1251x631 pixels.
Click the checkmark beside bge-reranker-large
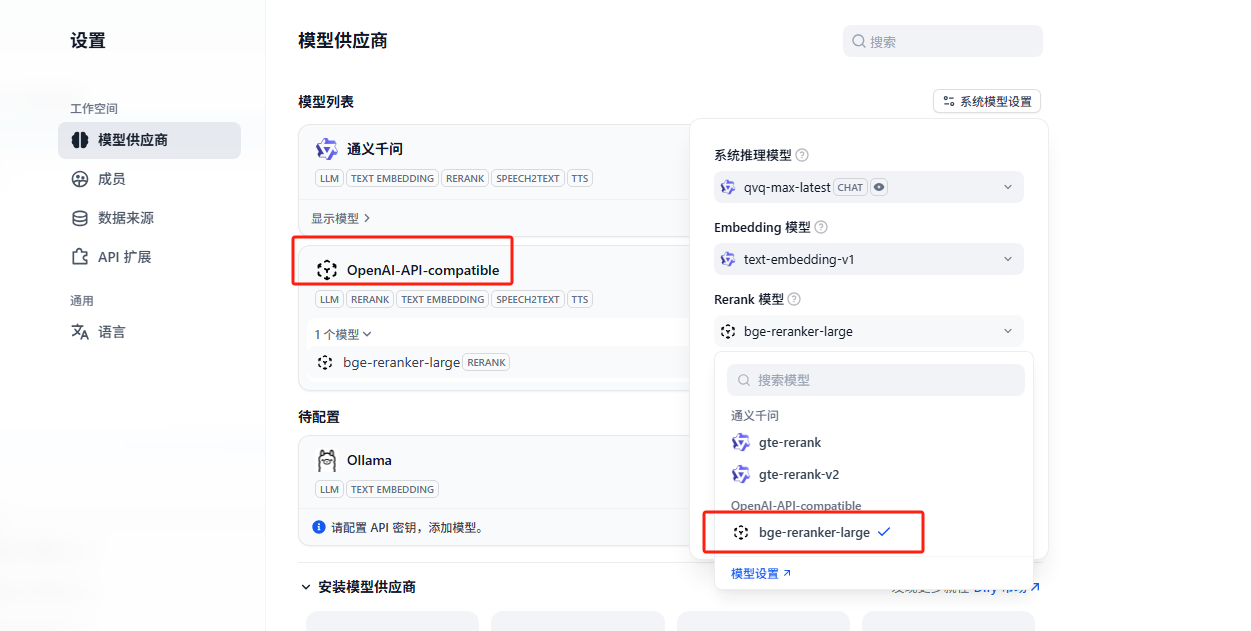[x=883, y=533]
